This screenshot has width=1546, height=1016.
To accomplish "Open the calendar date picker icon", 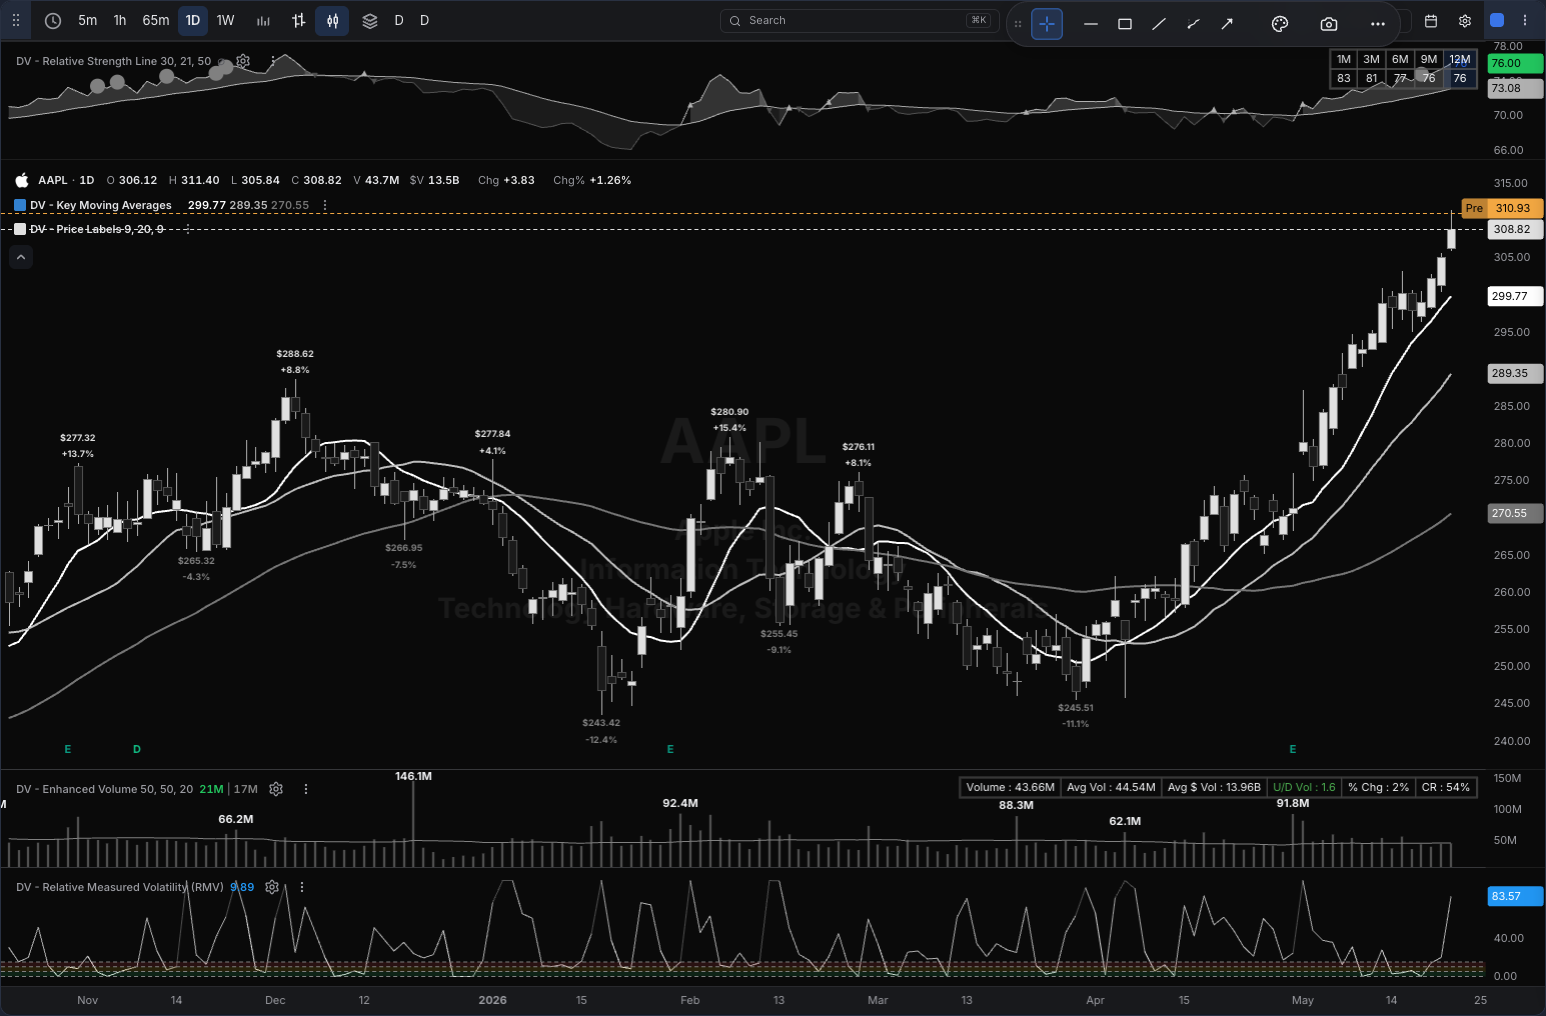I will tap(1431, 21).
